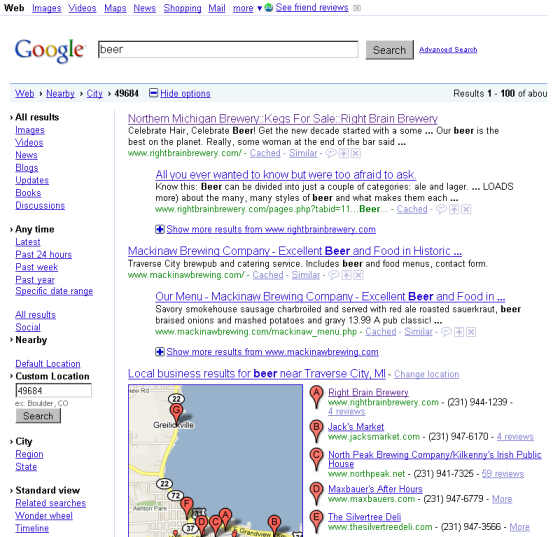Switch to Wonder wheel view

[44, 516]
